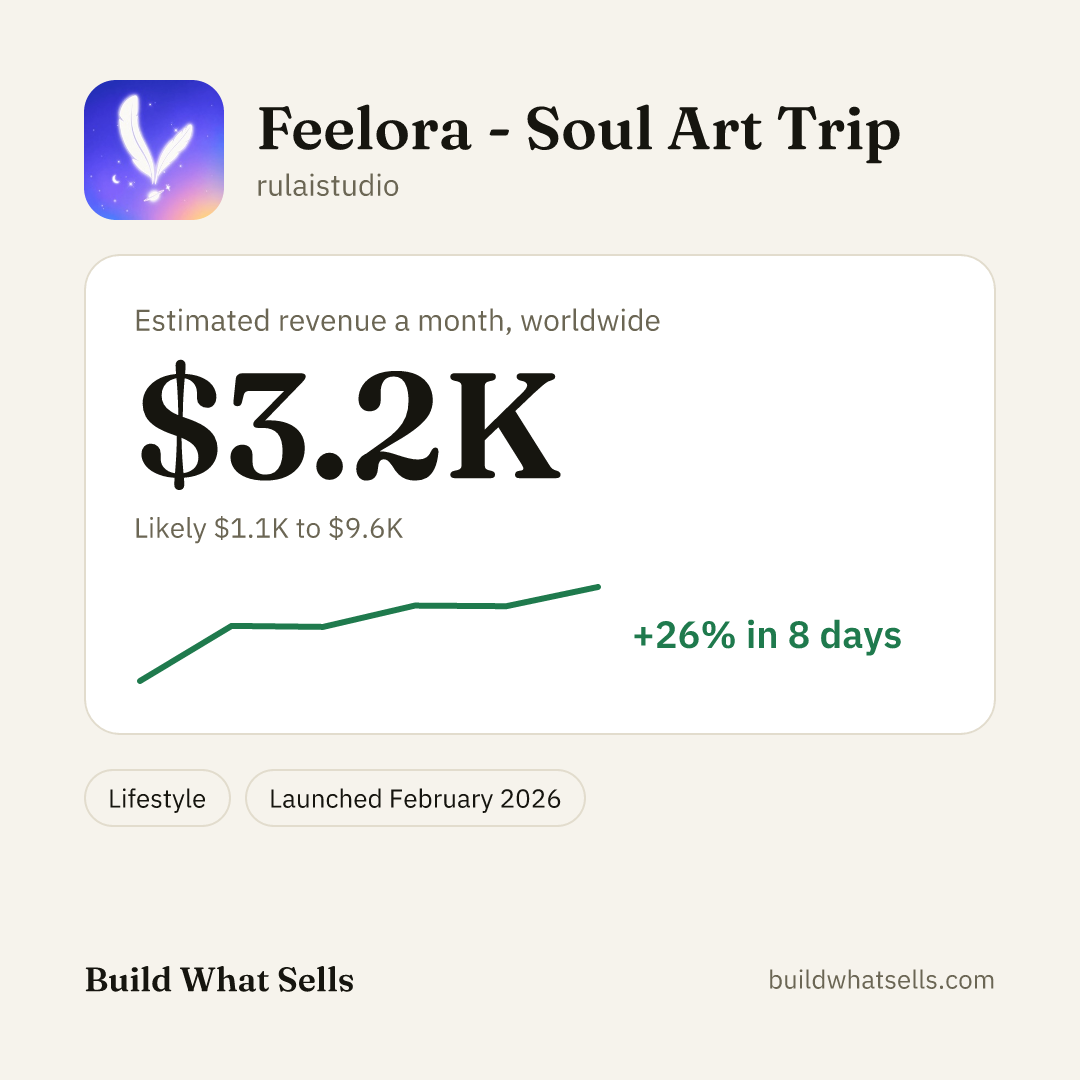The height and width of the screenshot is (1080, 1080).
Task: Click the first plateau of the green trend line
Action: pyautogui.click(x=278, y=626)
